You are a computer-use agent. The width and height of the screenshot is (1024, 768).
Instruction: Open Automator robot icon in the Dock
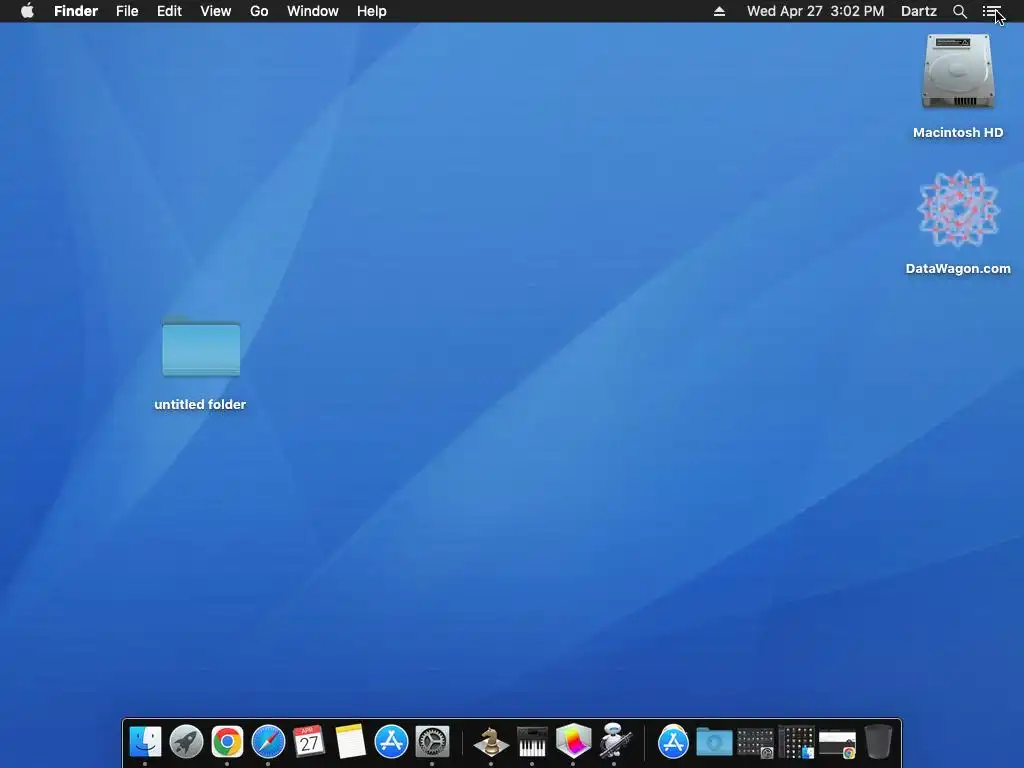point(615,742)
